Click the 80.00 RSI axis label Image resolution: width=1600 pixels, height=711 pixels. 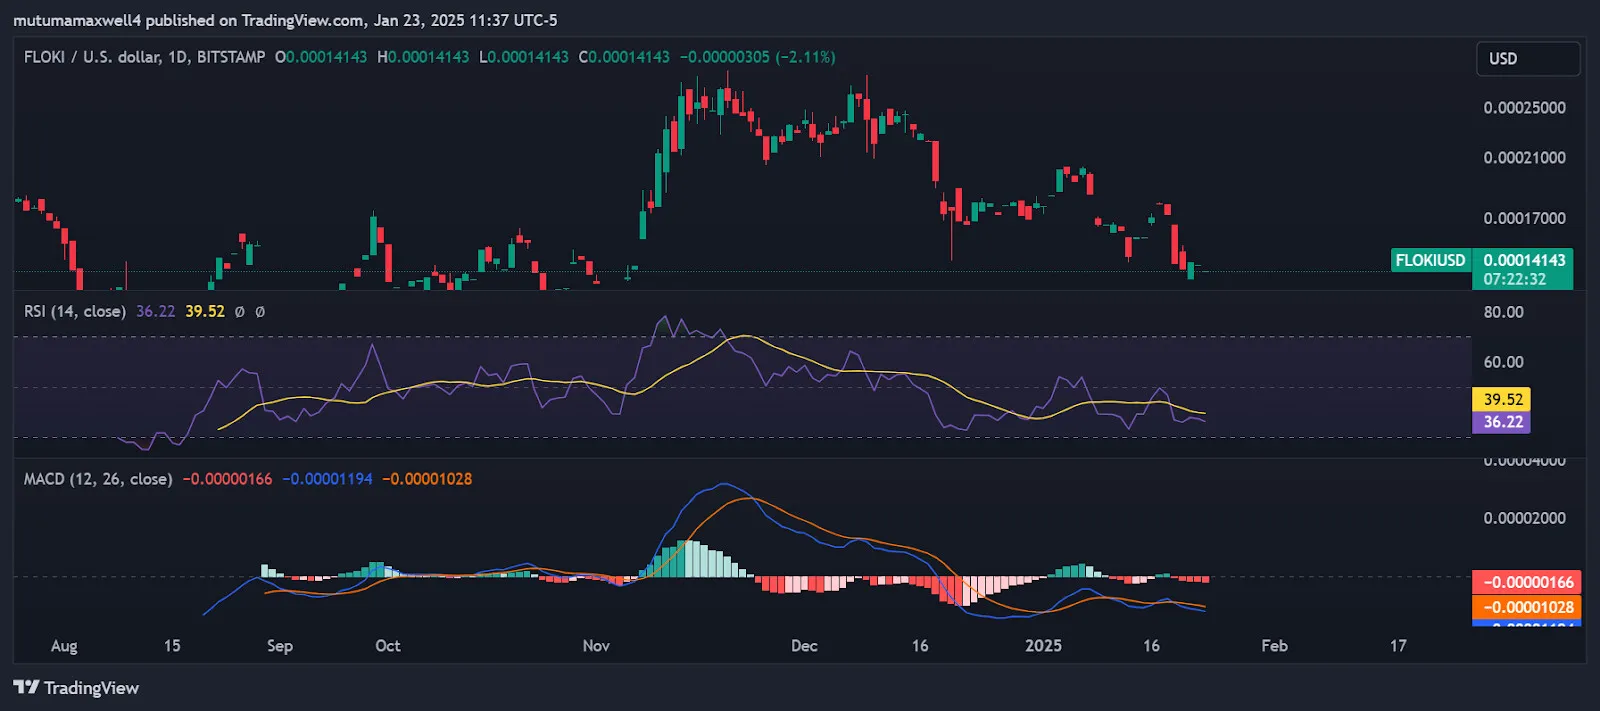1503,312
